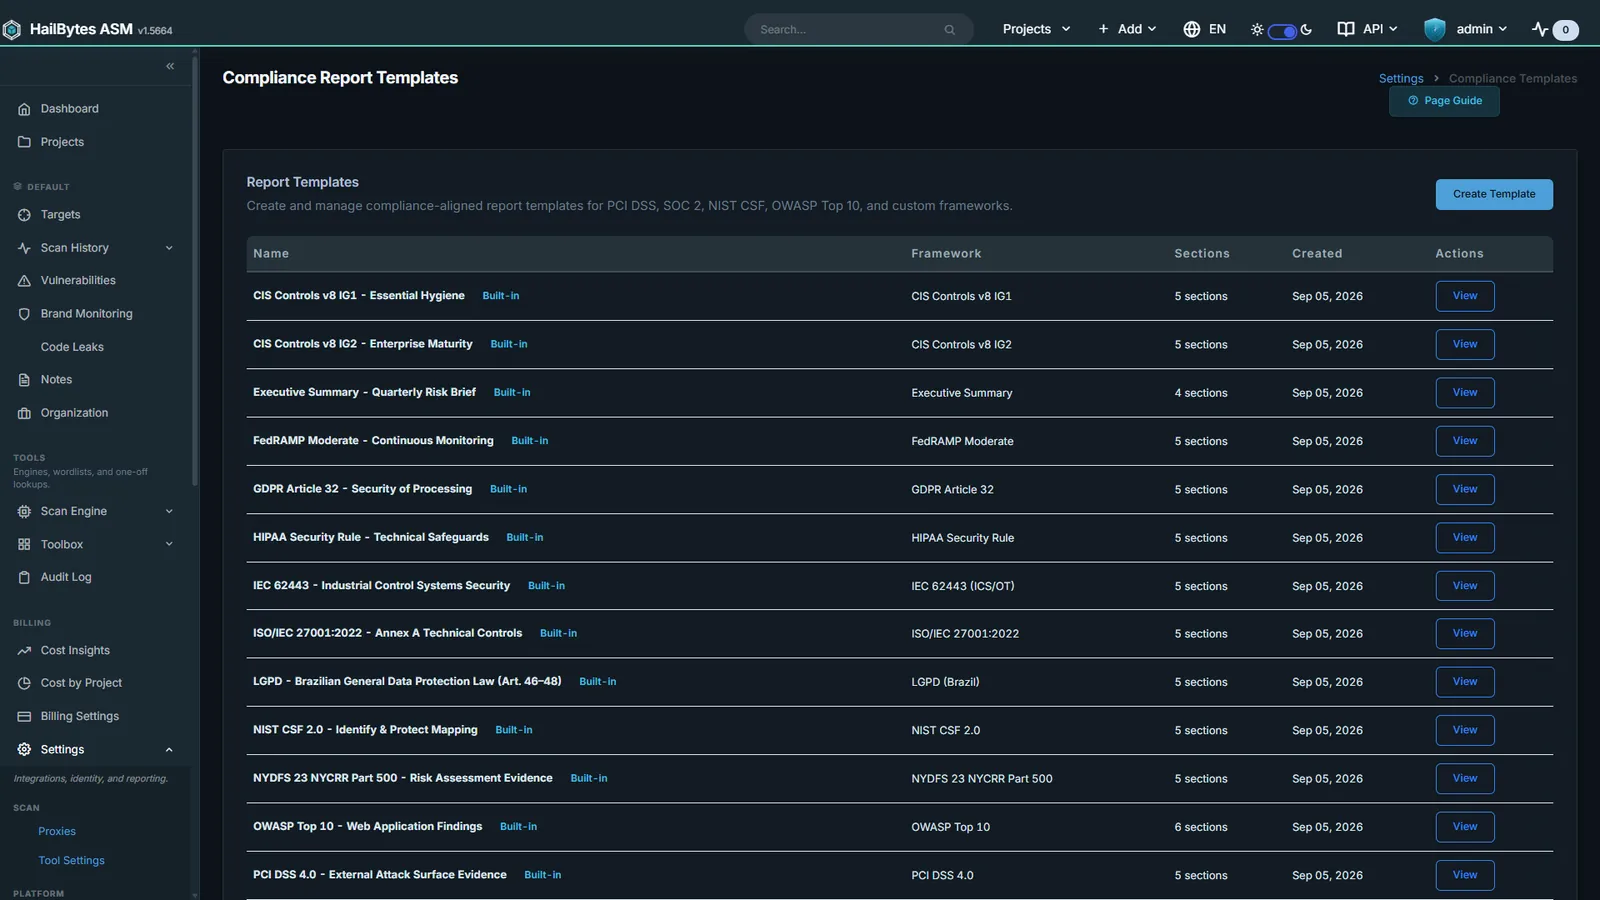Click the Brand Monitoring shield icon
Screen dimensions: 1600x900
(x=24, y=314)
